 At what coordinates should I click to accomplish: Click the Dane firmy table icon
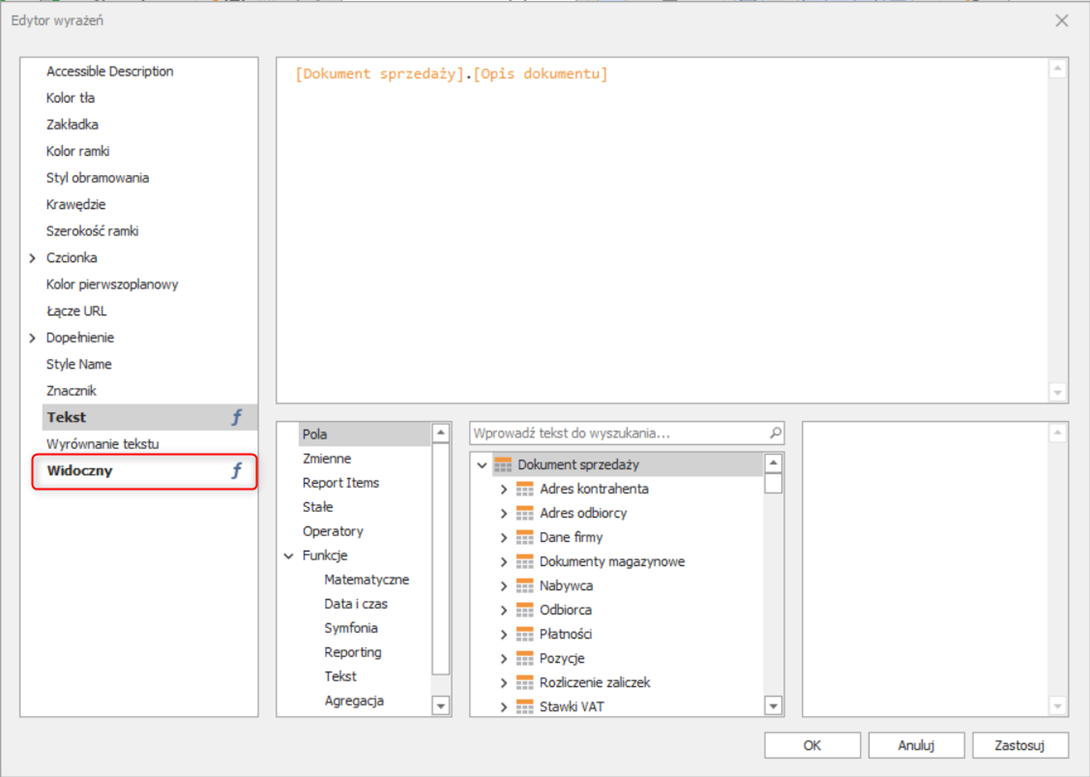[525, 537]
